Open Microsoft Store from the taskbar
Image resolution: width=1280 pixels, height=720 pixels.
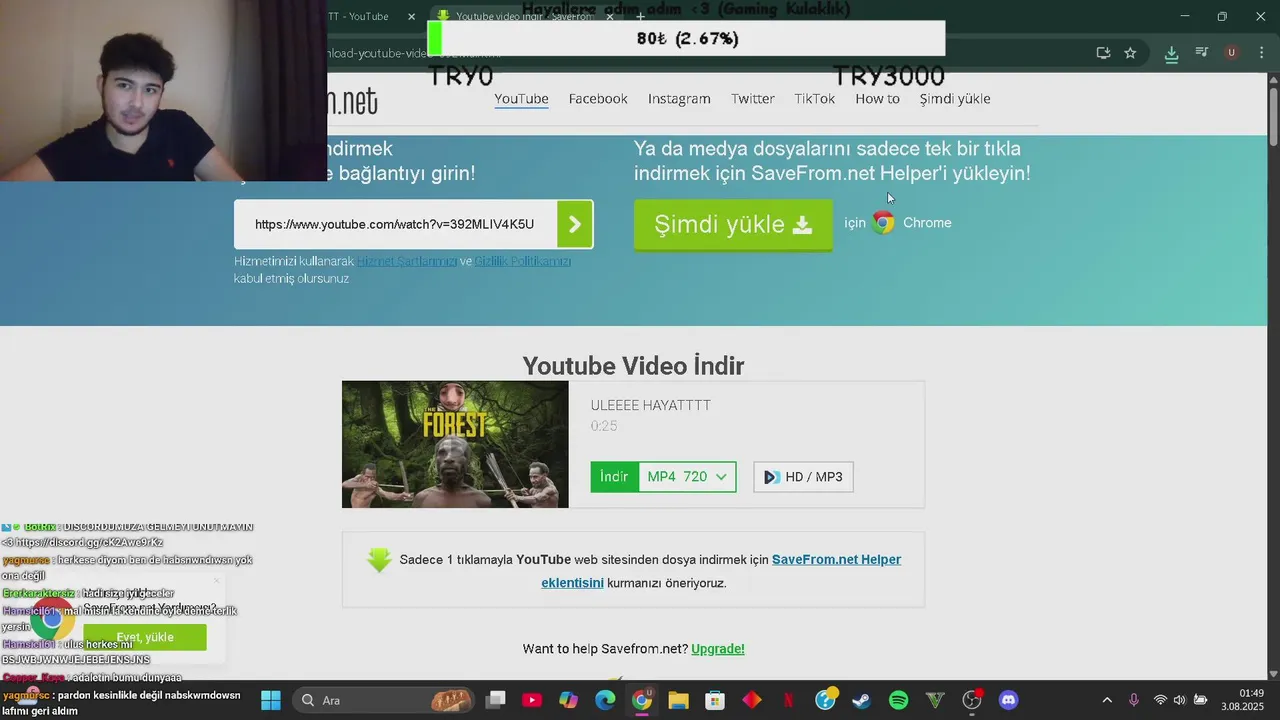pos(714,700)
